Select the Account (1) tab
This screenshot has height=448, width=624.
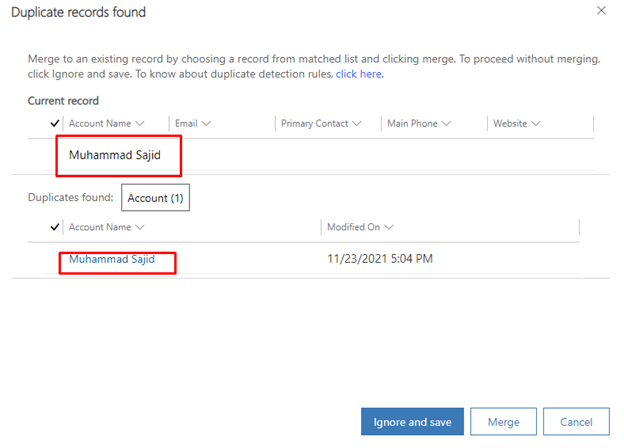click(x=155, y=198)
